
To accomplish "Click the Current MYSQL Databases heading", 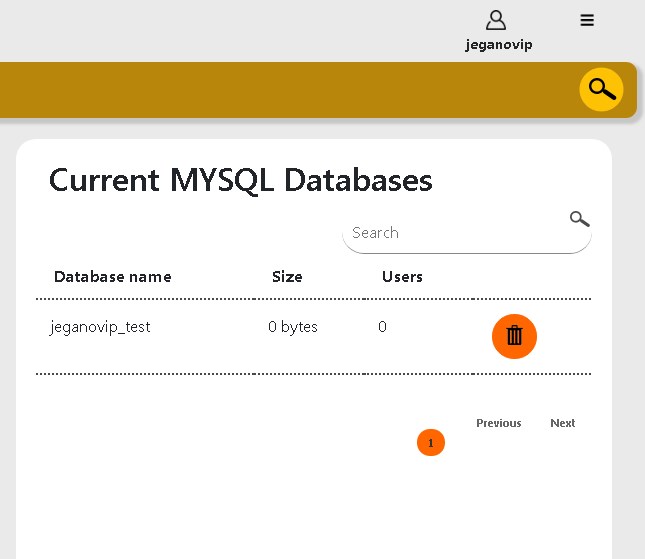I will coord(241,180).
